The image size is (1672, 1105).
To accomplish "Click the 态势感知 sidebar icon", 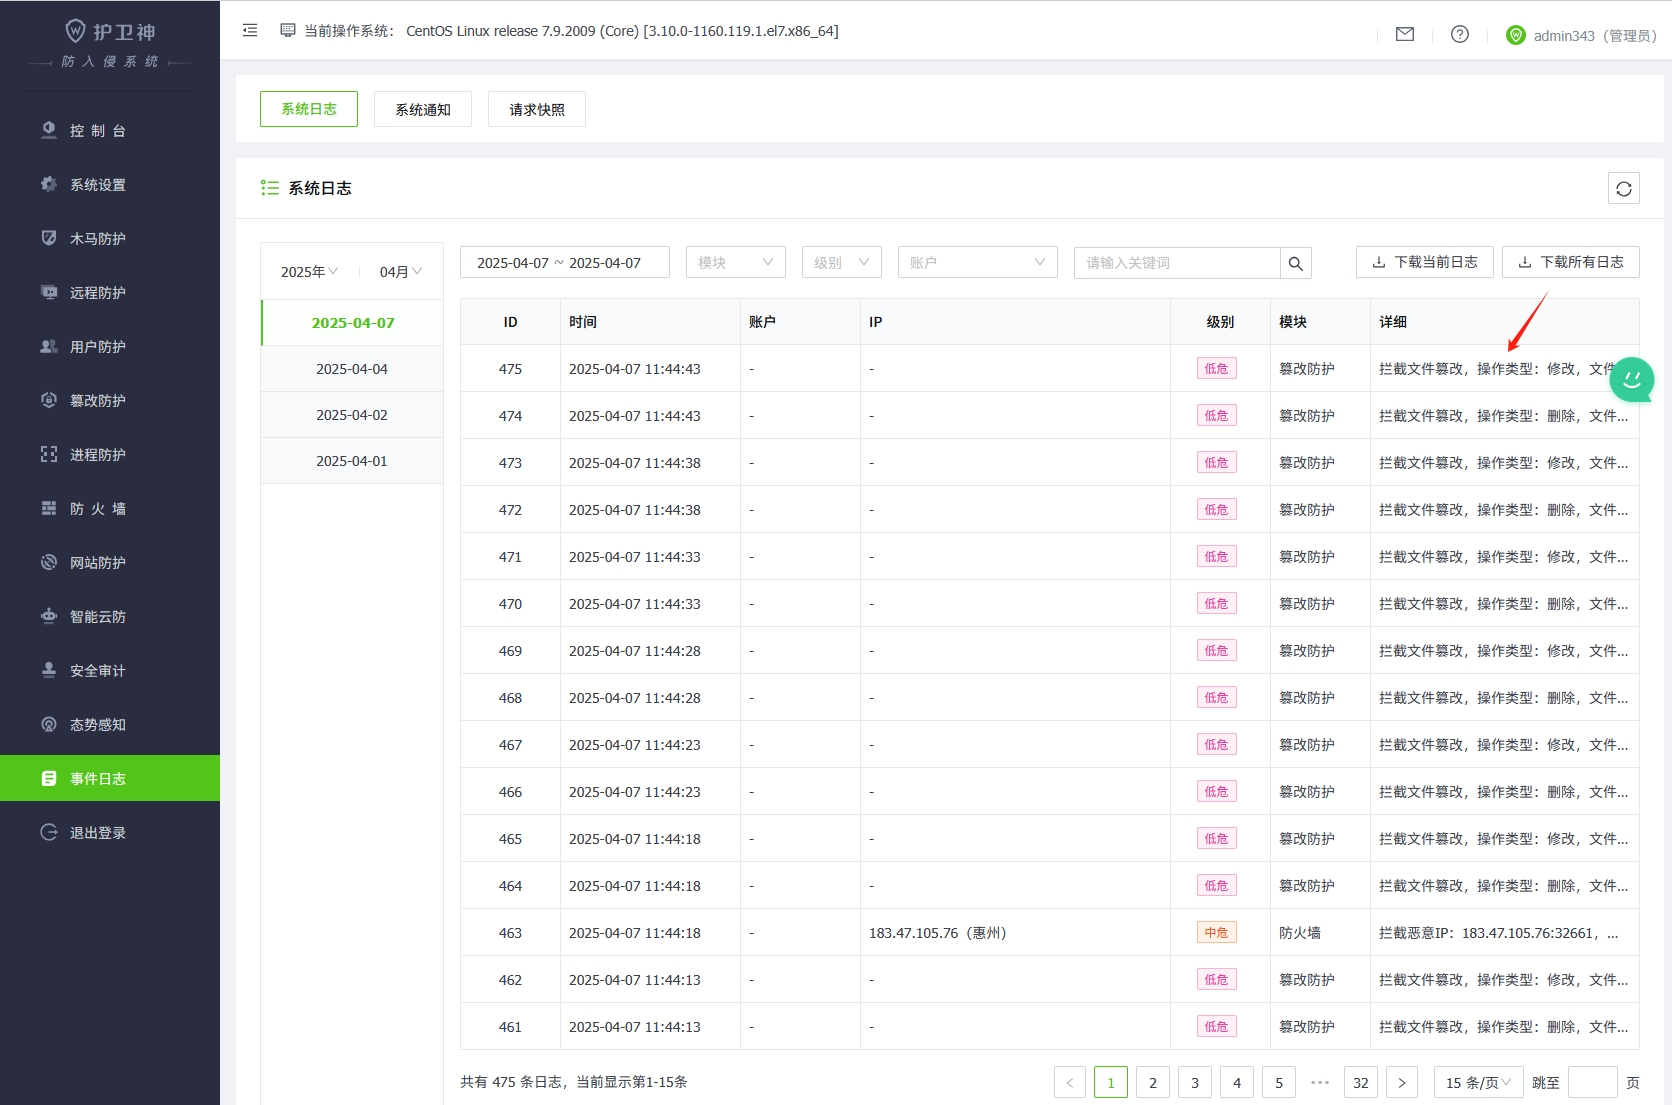I will coord(48,724).
